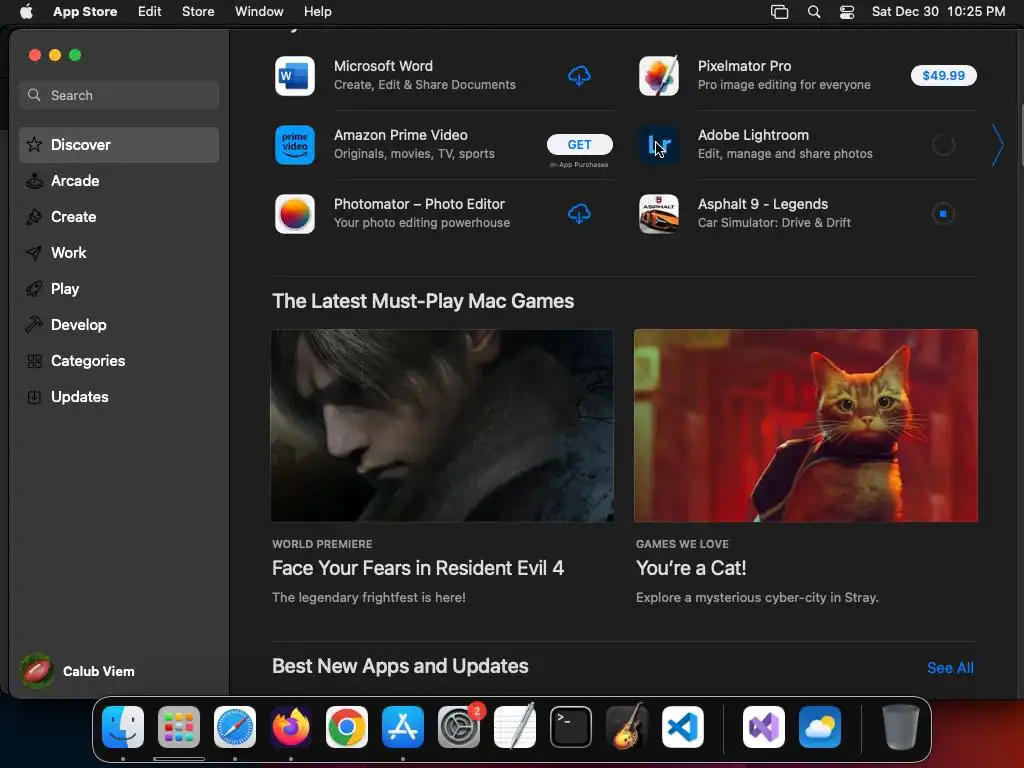1024x768 pixels.
Task: Open Control Center in menu bar
Action: [x=847, y=12]
